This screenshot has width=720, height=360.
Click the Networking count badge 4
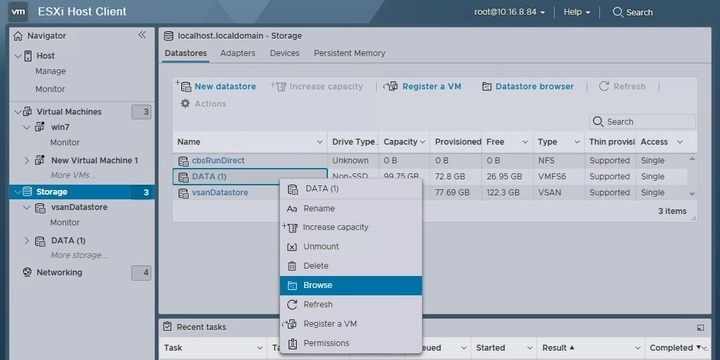pyautogui.click(x=141, y=273)
